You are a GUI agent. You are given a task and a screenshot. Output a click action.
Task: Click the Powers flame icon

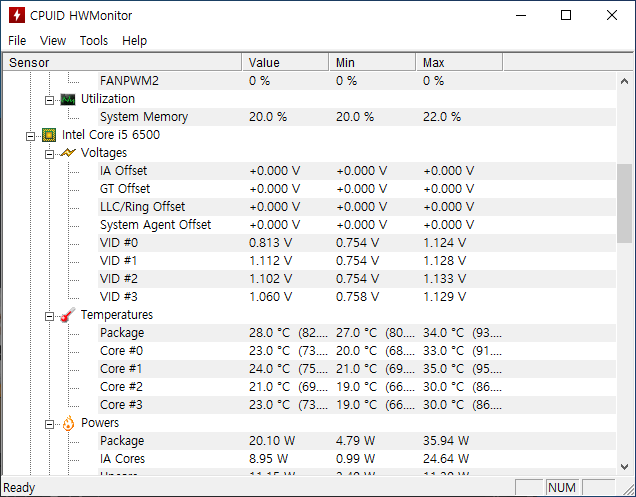(68, 423)
